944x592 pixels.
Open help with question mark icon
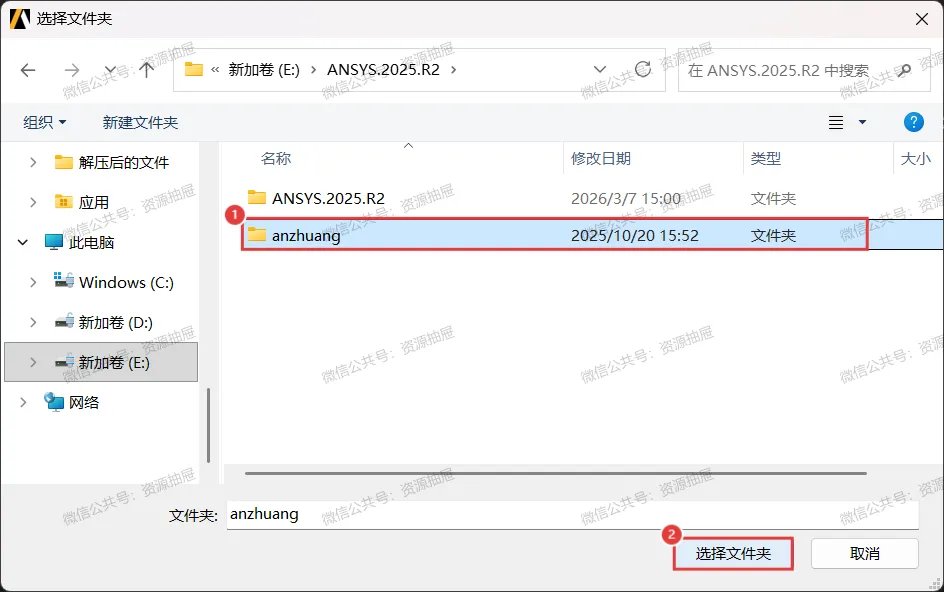[x=913, y=122]
